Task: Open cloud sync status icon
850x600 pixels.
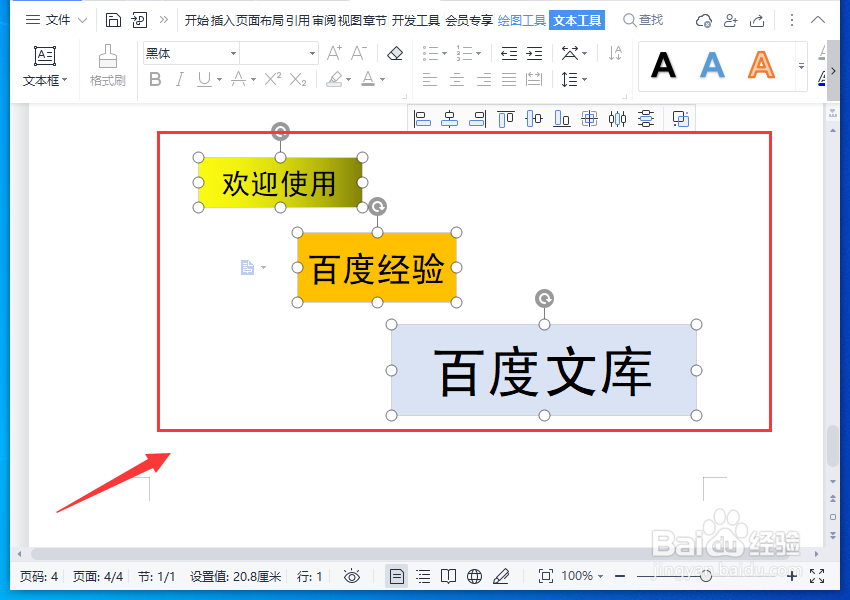Action: [704, 21]
